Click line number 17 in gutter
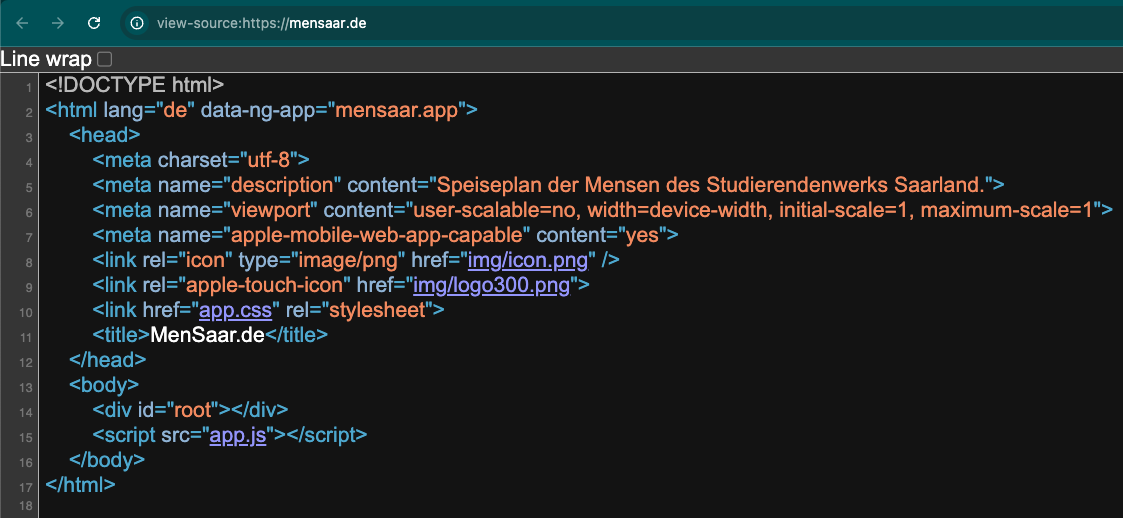 click(26, 486)
